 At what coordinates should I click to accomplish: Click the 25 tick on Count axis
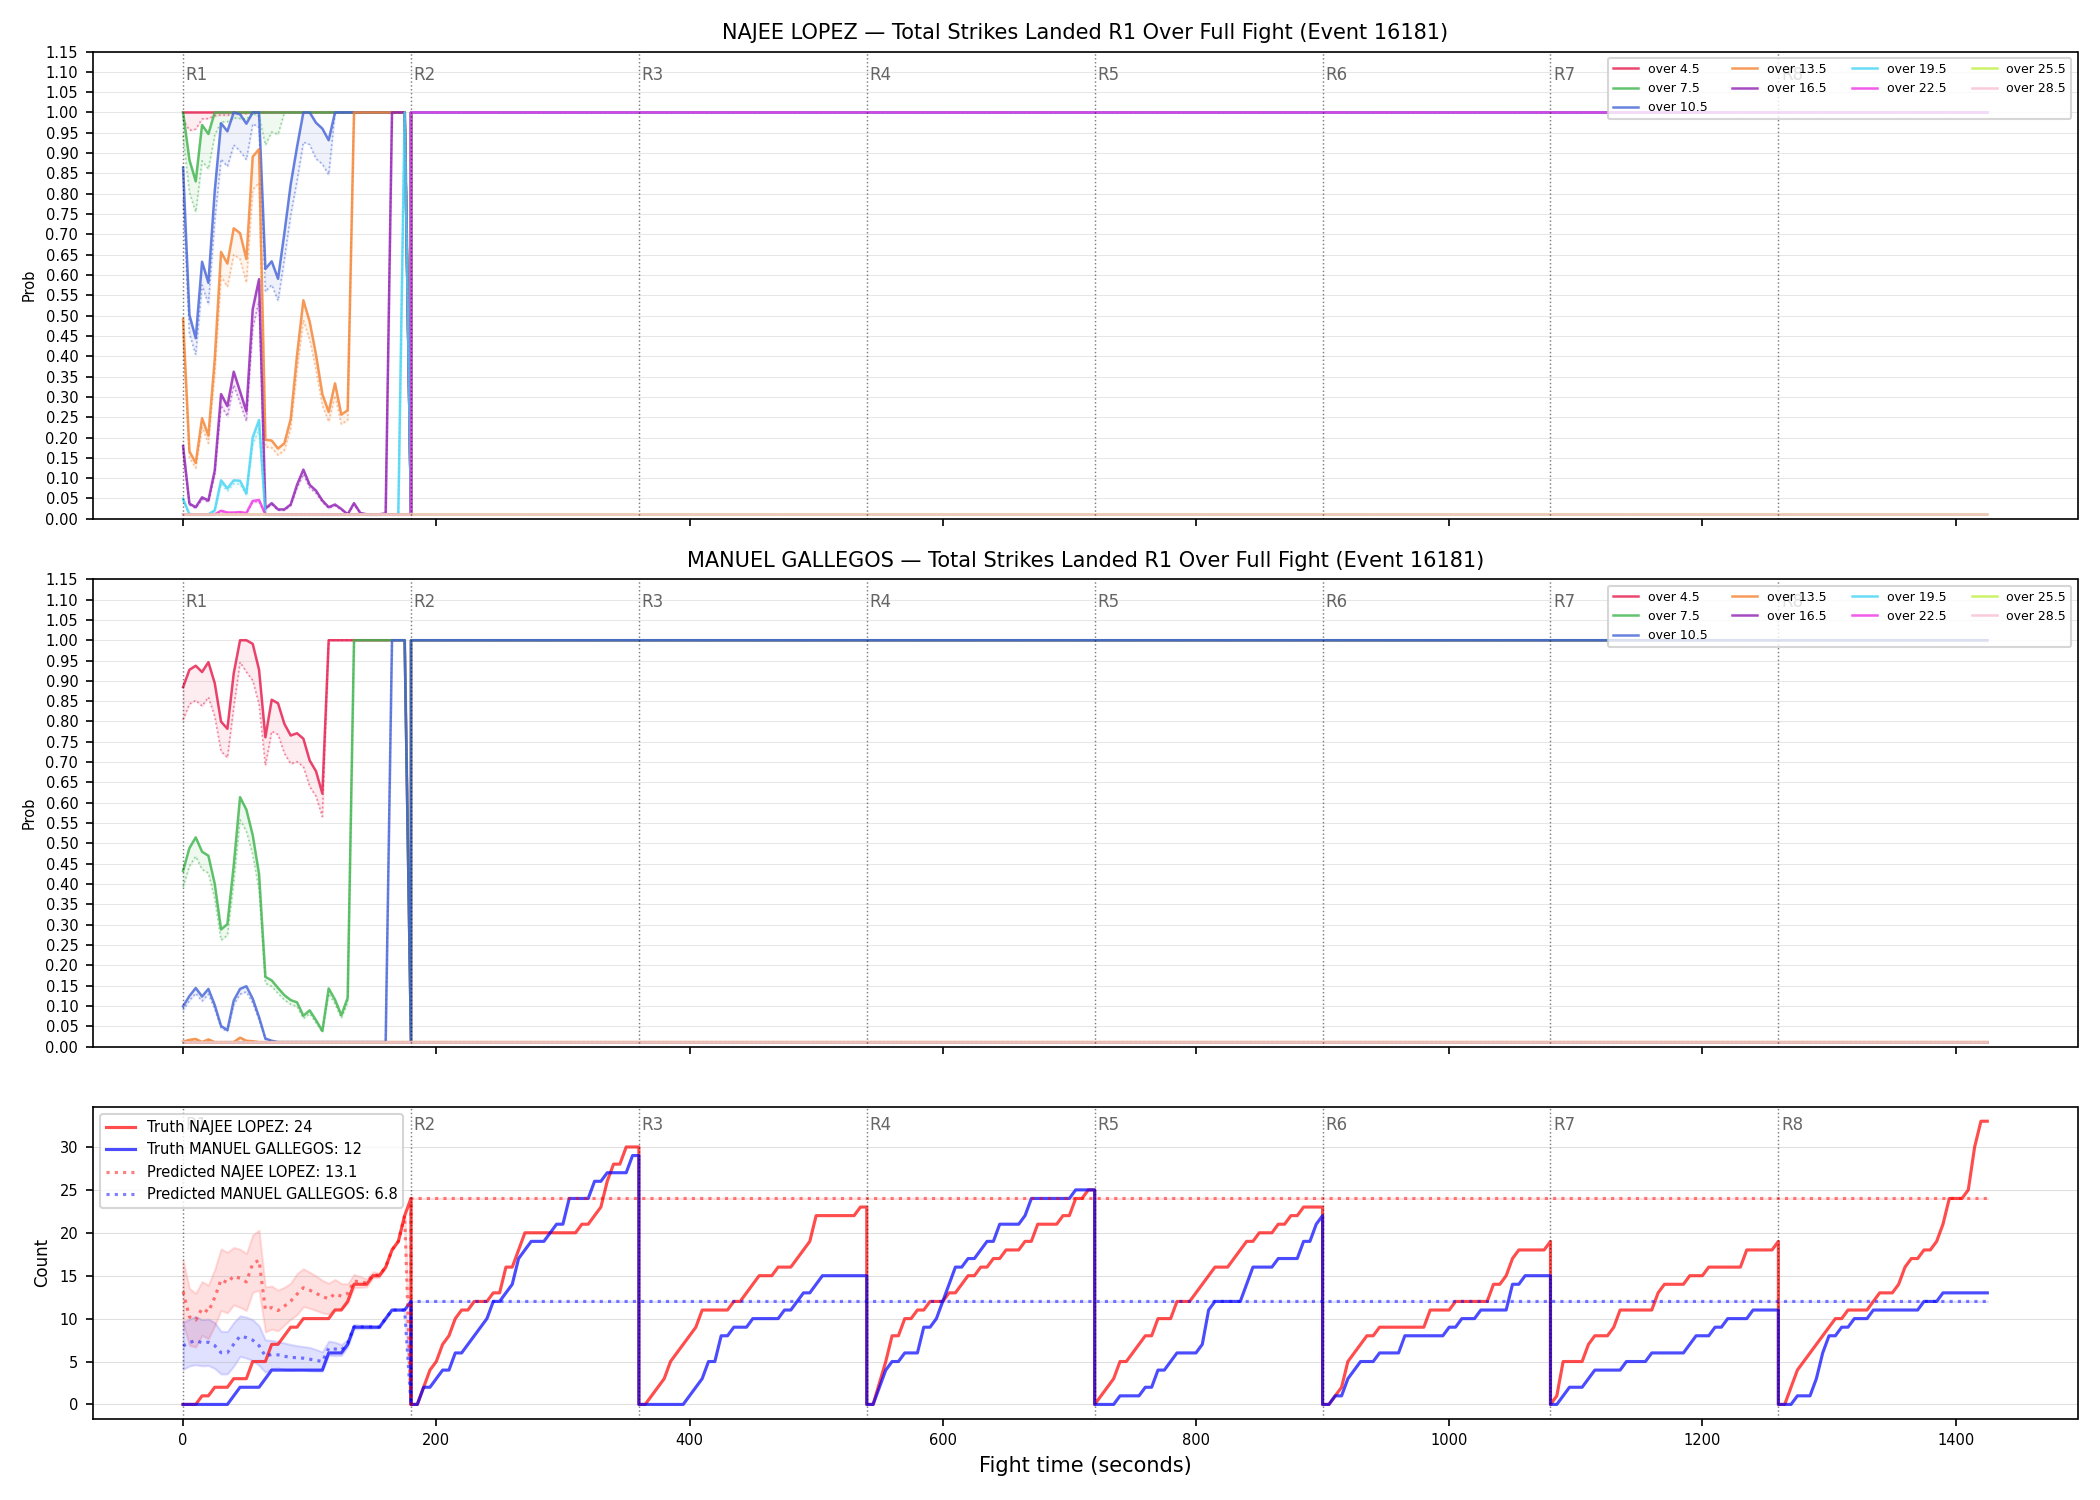[69, 1190]
